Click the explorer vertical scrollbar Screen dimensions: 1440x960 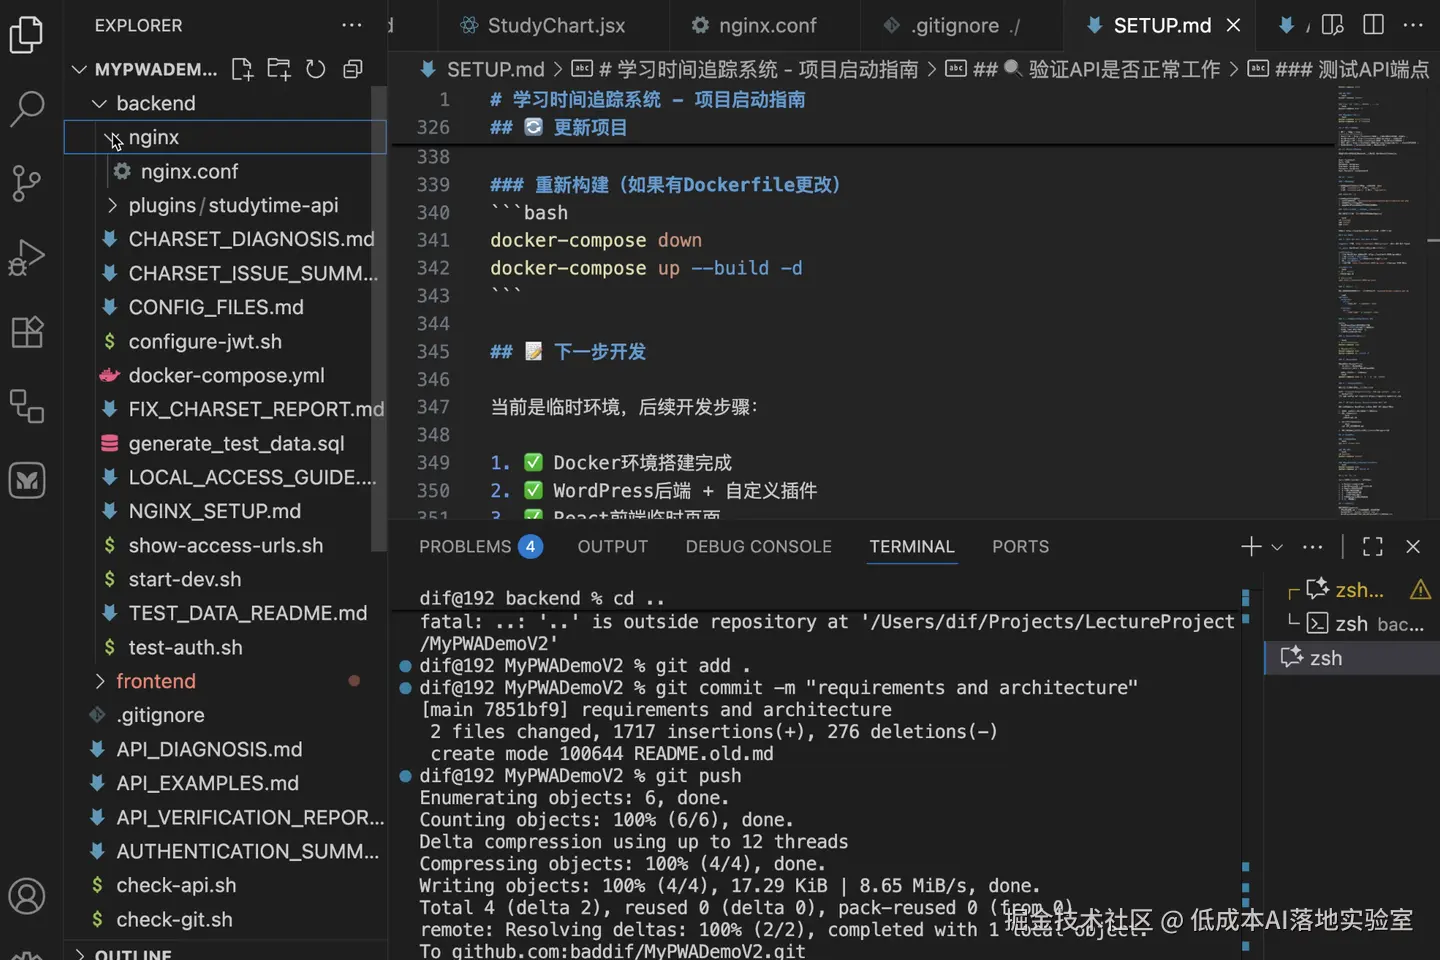[x=379, y=318]
